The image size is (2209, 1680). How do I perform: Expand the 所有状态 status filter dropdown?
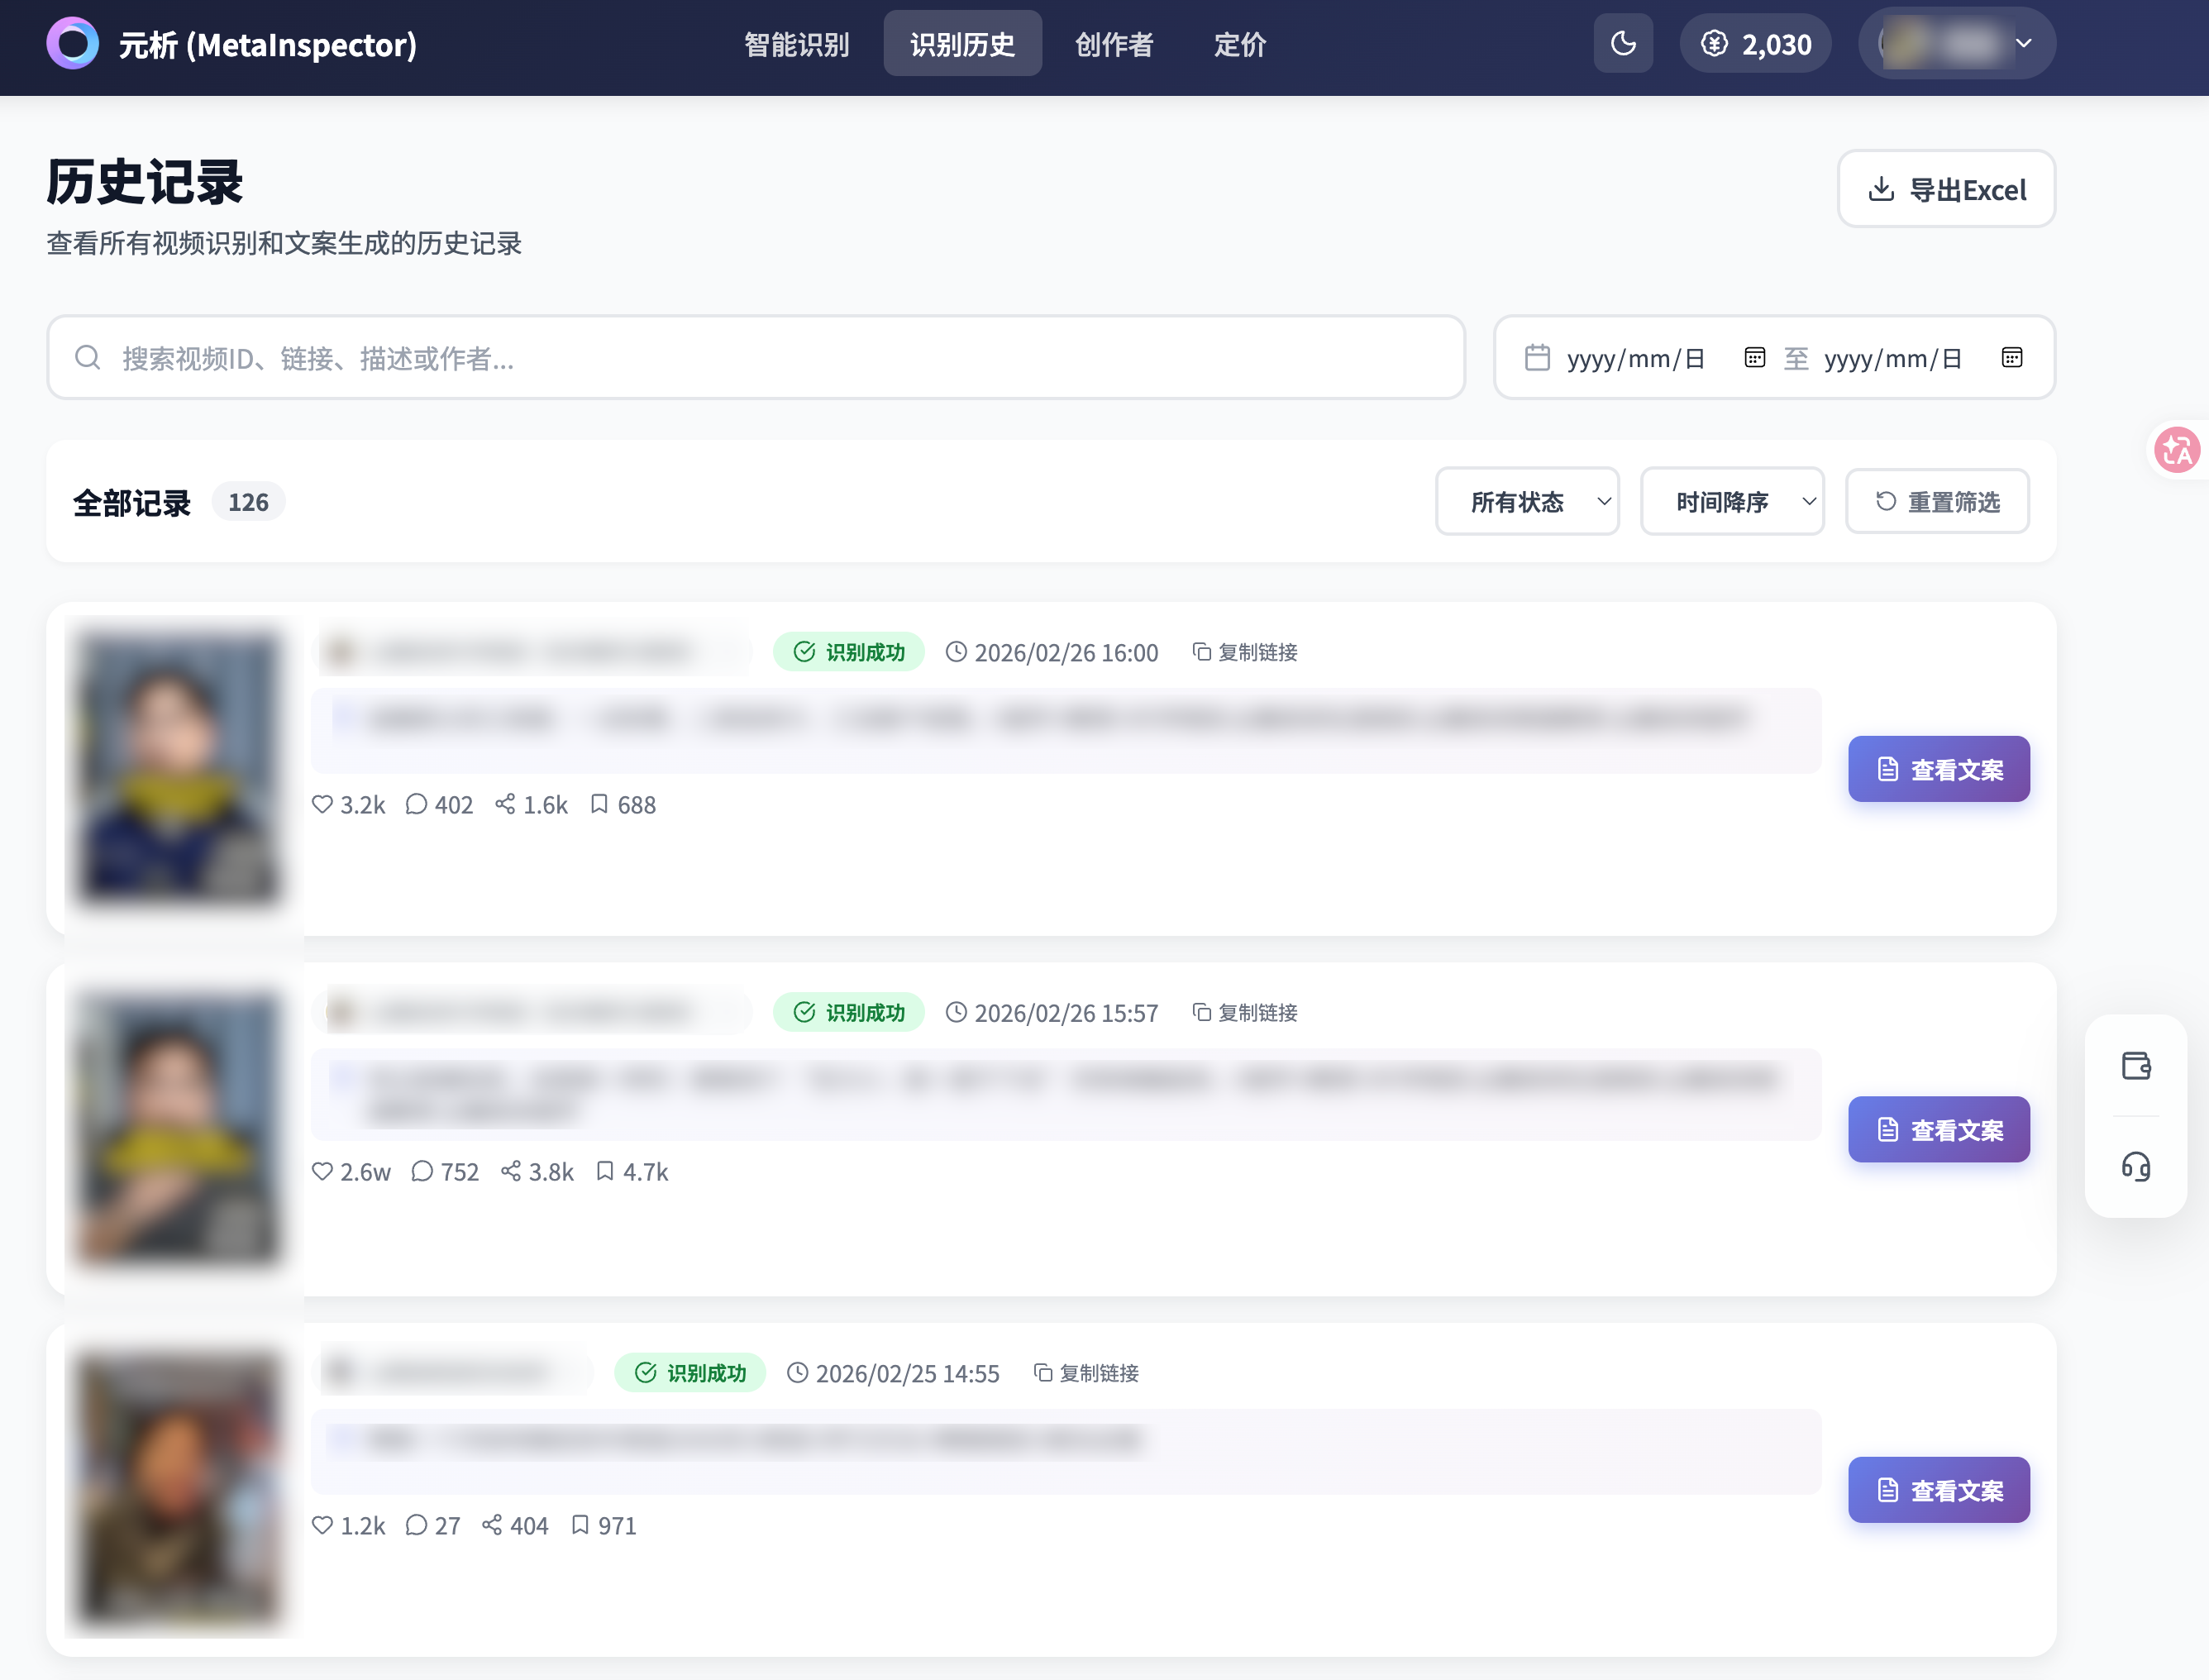(x=1527, y=502)
